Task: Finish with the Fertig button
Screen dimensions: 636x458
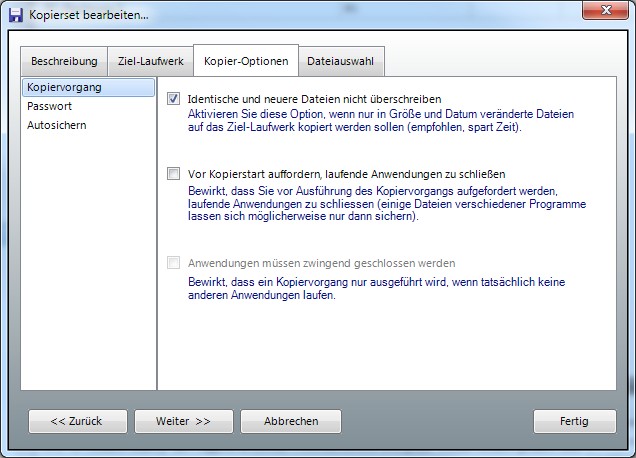Action: coord(574,421)
